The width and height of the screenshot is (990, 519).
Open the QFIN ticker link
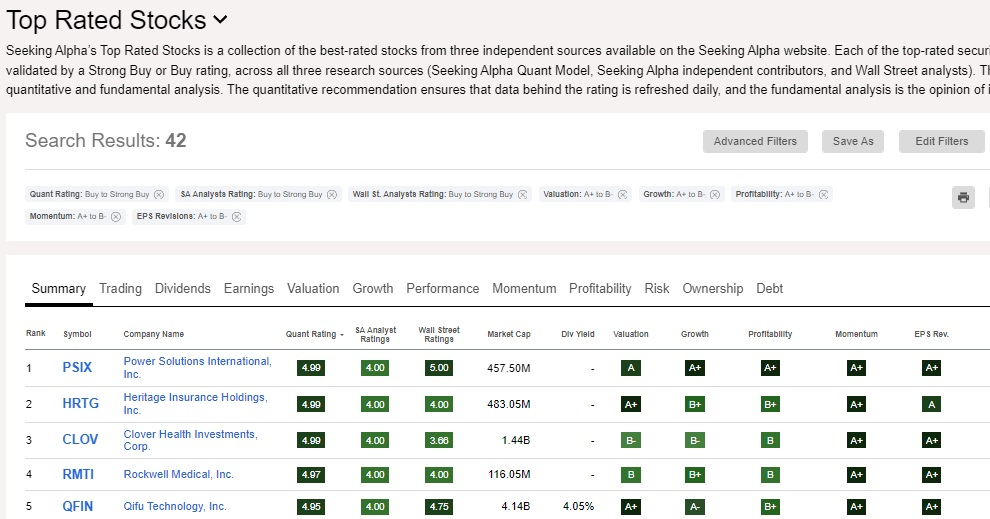click(x=77, y=506)
